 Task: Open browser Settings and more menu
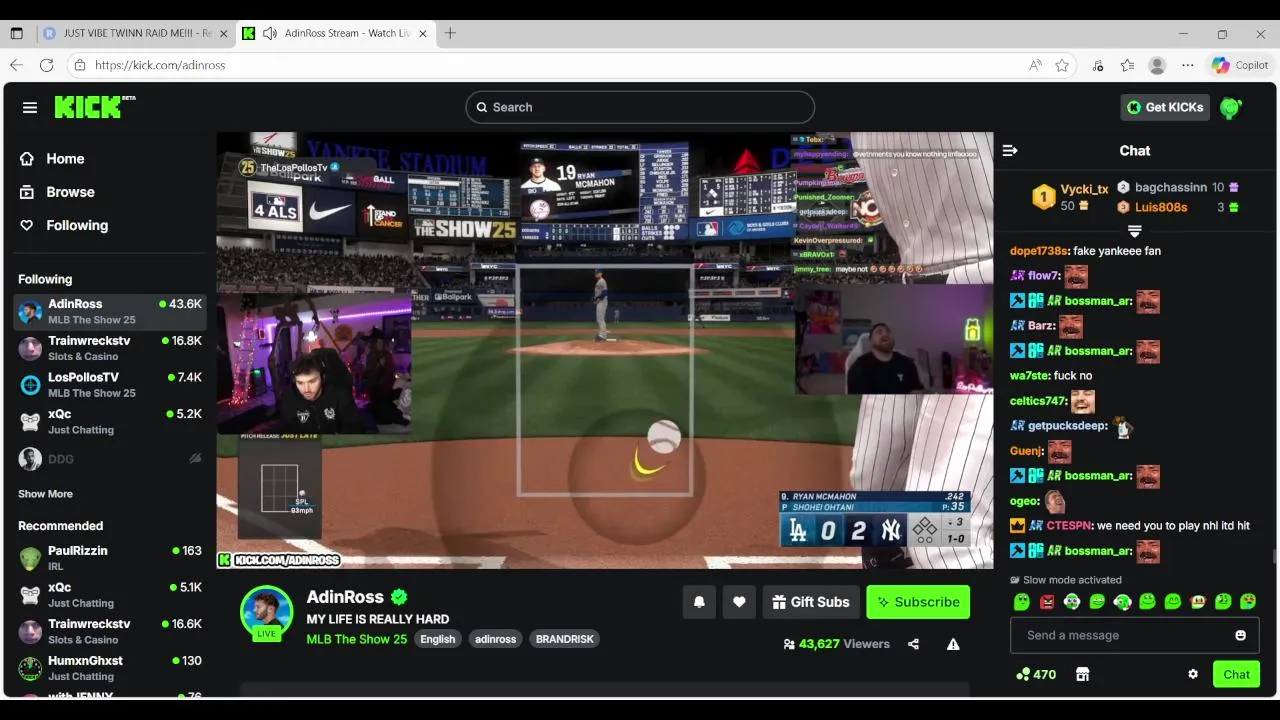(1188, 65)
